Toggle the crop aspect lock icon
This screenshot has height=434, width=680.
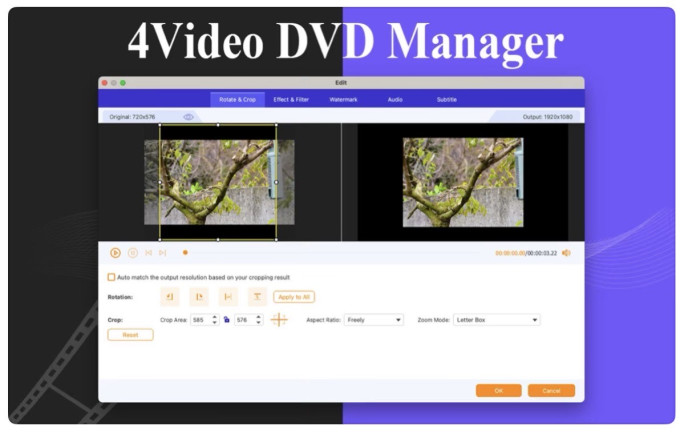click(x=226, y=320)
